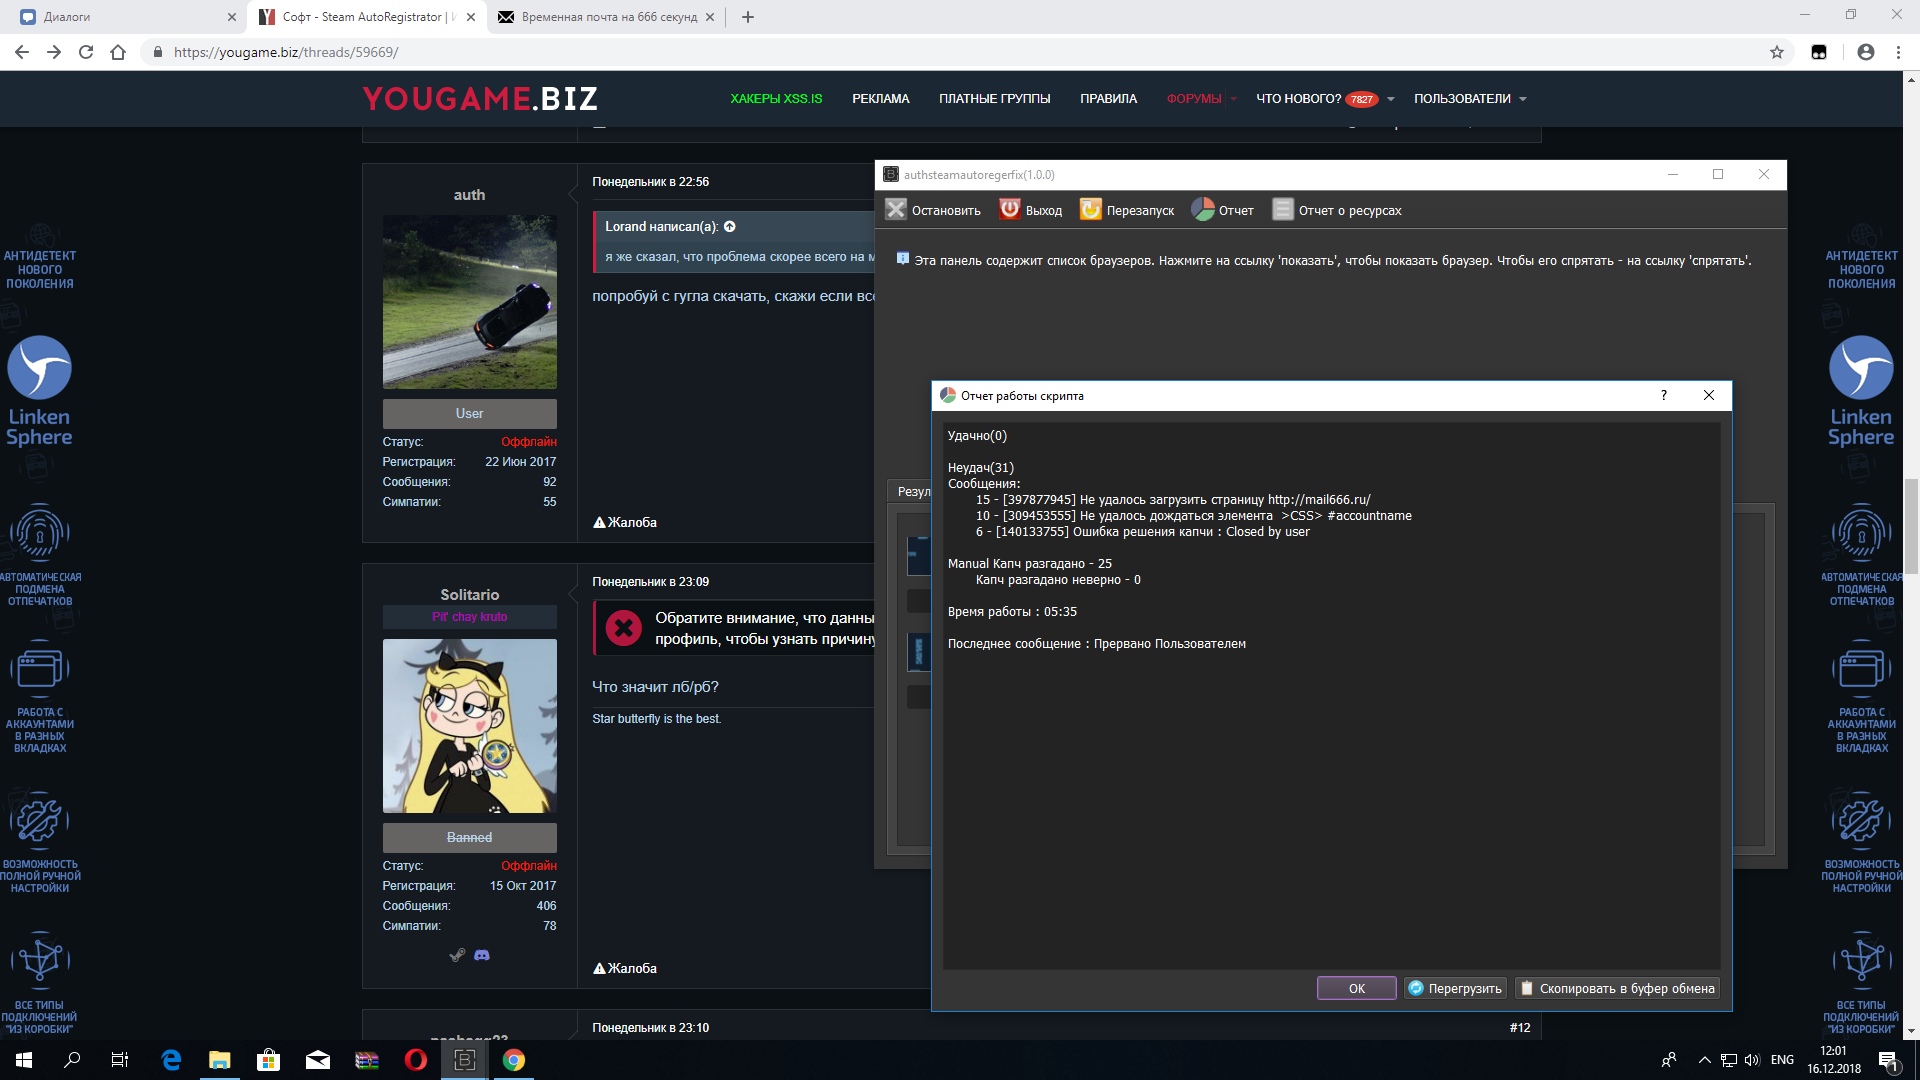Image resolution: width=1920 pixels, height=1080 pixels.
Task: Open Отчет о ресурсах resources report
Action: tap(1337, 210)
